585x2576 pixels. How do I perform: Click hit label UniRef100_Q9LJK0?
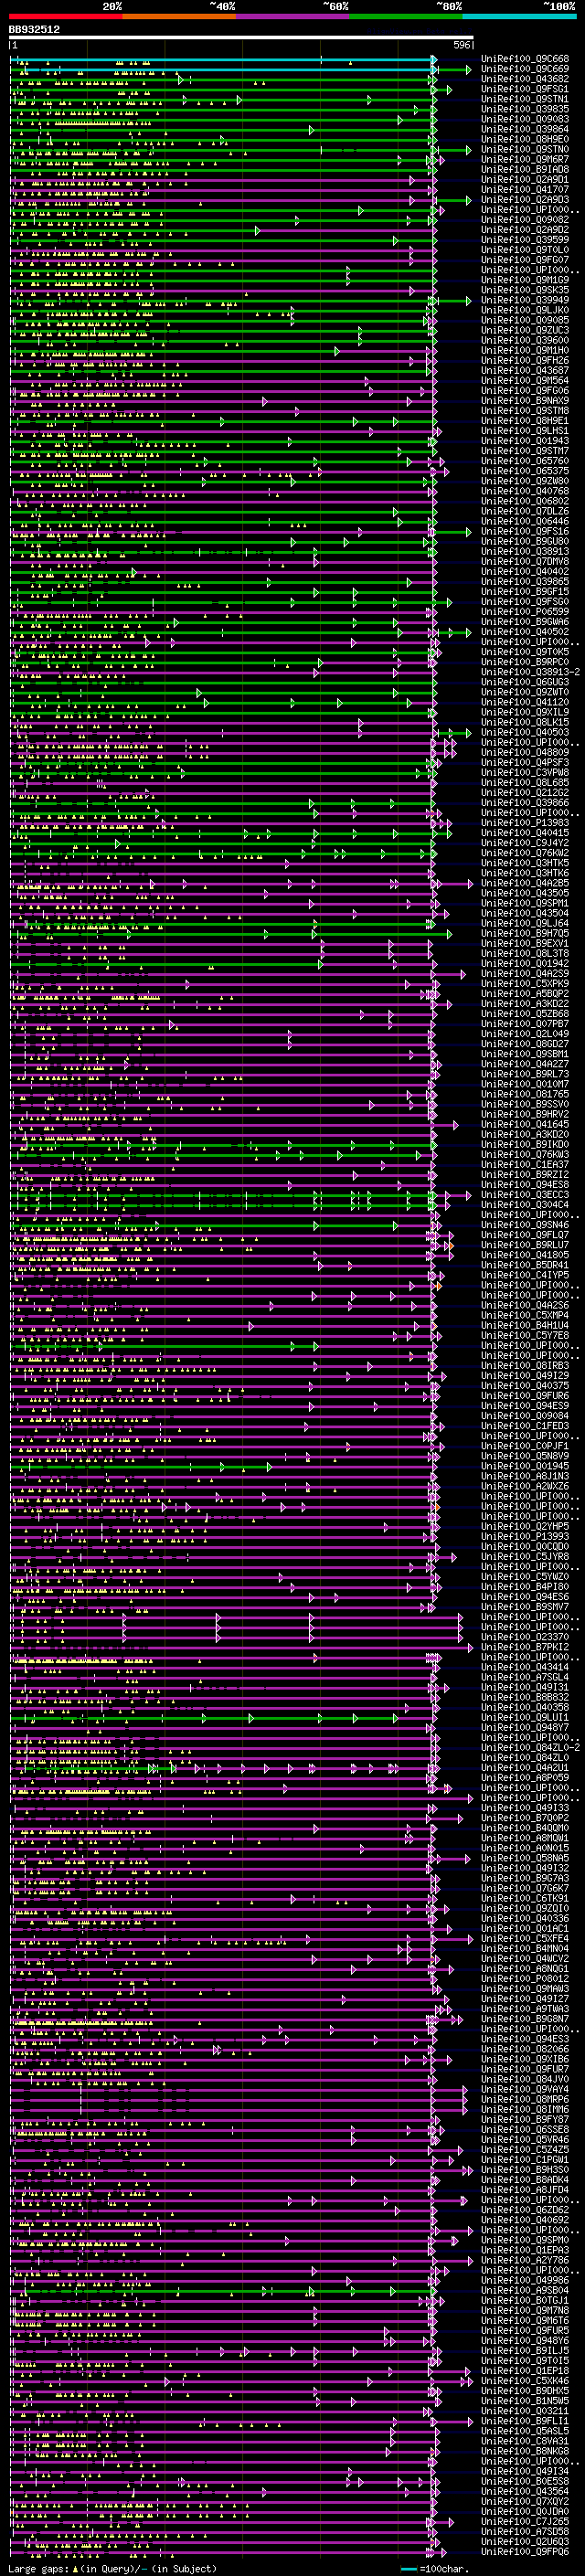525,310
